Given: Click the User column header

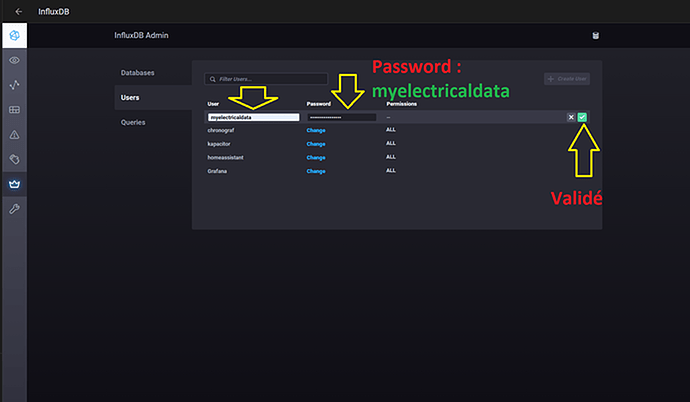Looking at the screenshot, I should tap(213, 104).
